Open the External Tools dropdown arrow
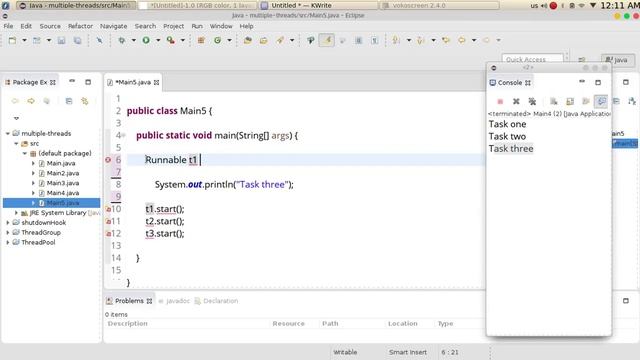Viewport: 640px width, 360px height. (182, 40)
